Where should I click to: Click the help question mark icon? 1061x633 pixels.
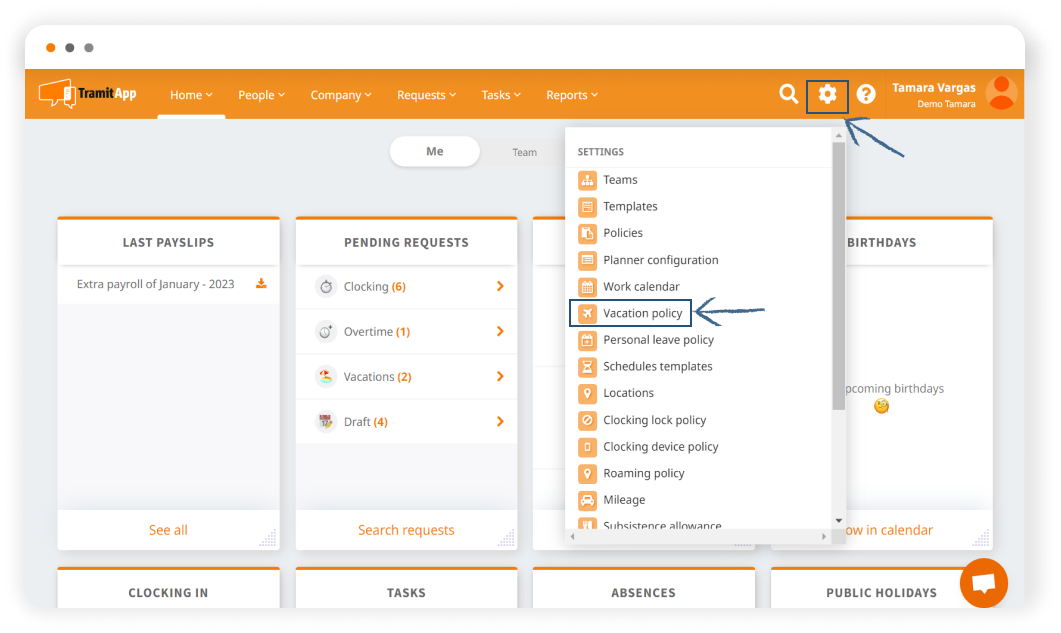[x=866, y=94]
